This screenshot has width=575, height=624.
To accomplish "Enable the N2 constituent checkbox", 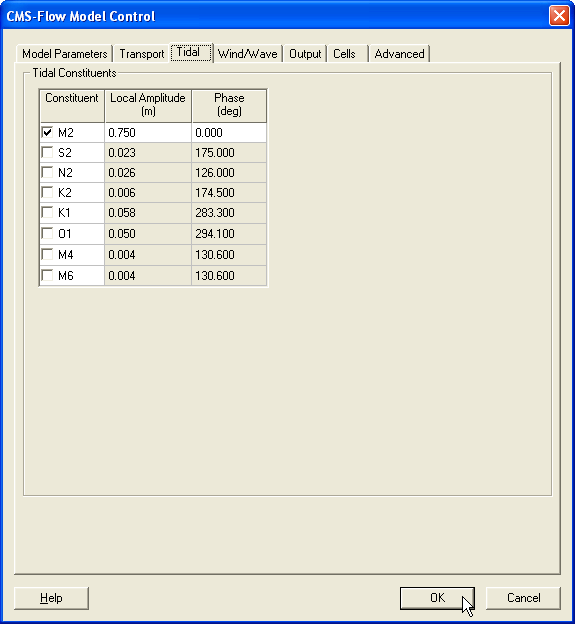I will [x=47, y=172].
